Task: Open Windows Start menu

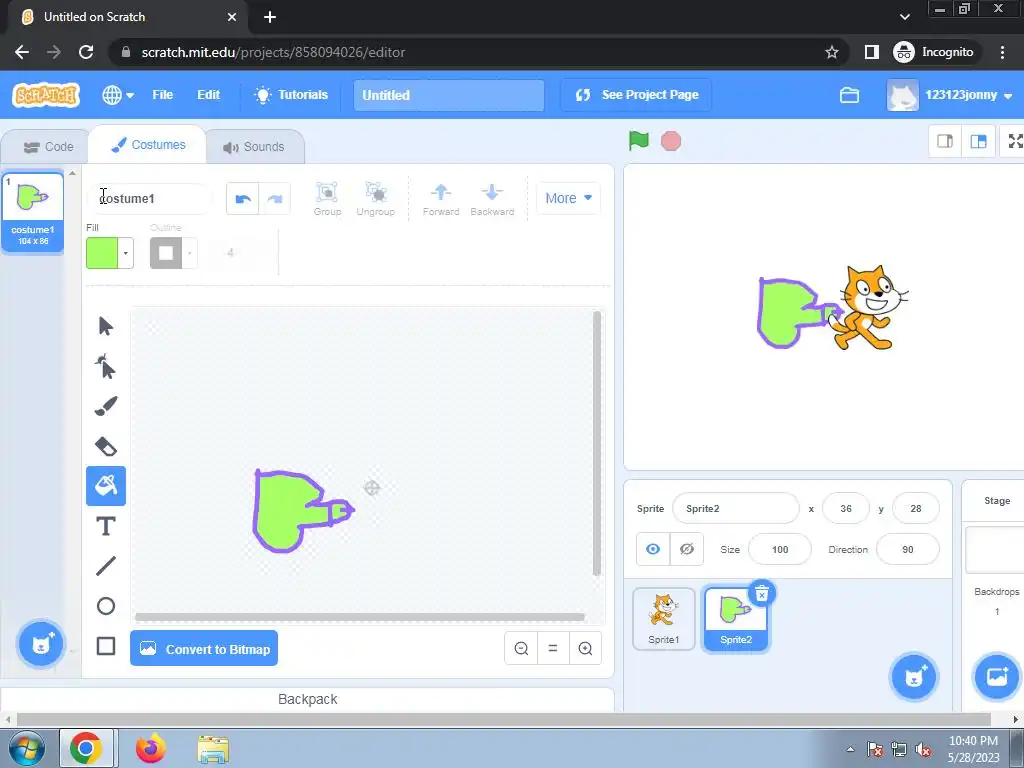Action: [27, 748]
